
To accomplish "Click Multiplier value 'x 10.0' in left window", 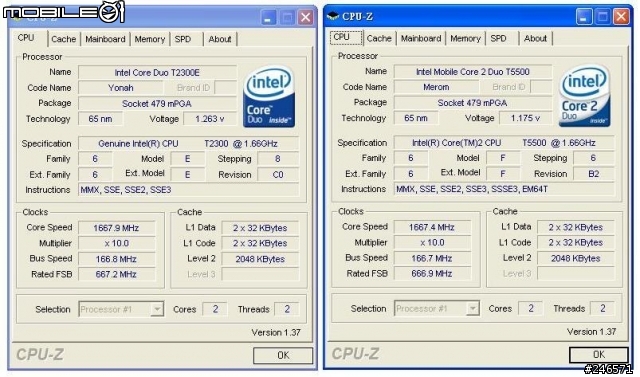I will [116, 244].
